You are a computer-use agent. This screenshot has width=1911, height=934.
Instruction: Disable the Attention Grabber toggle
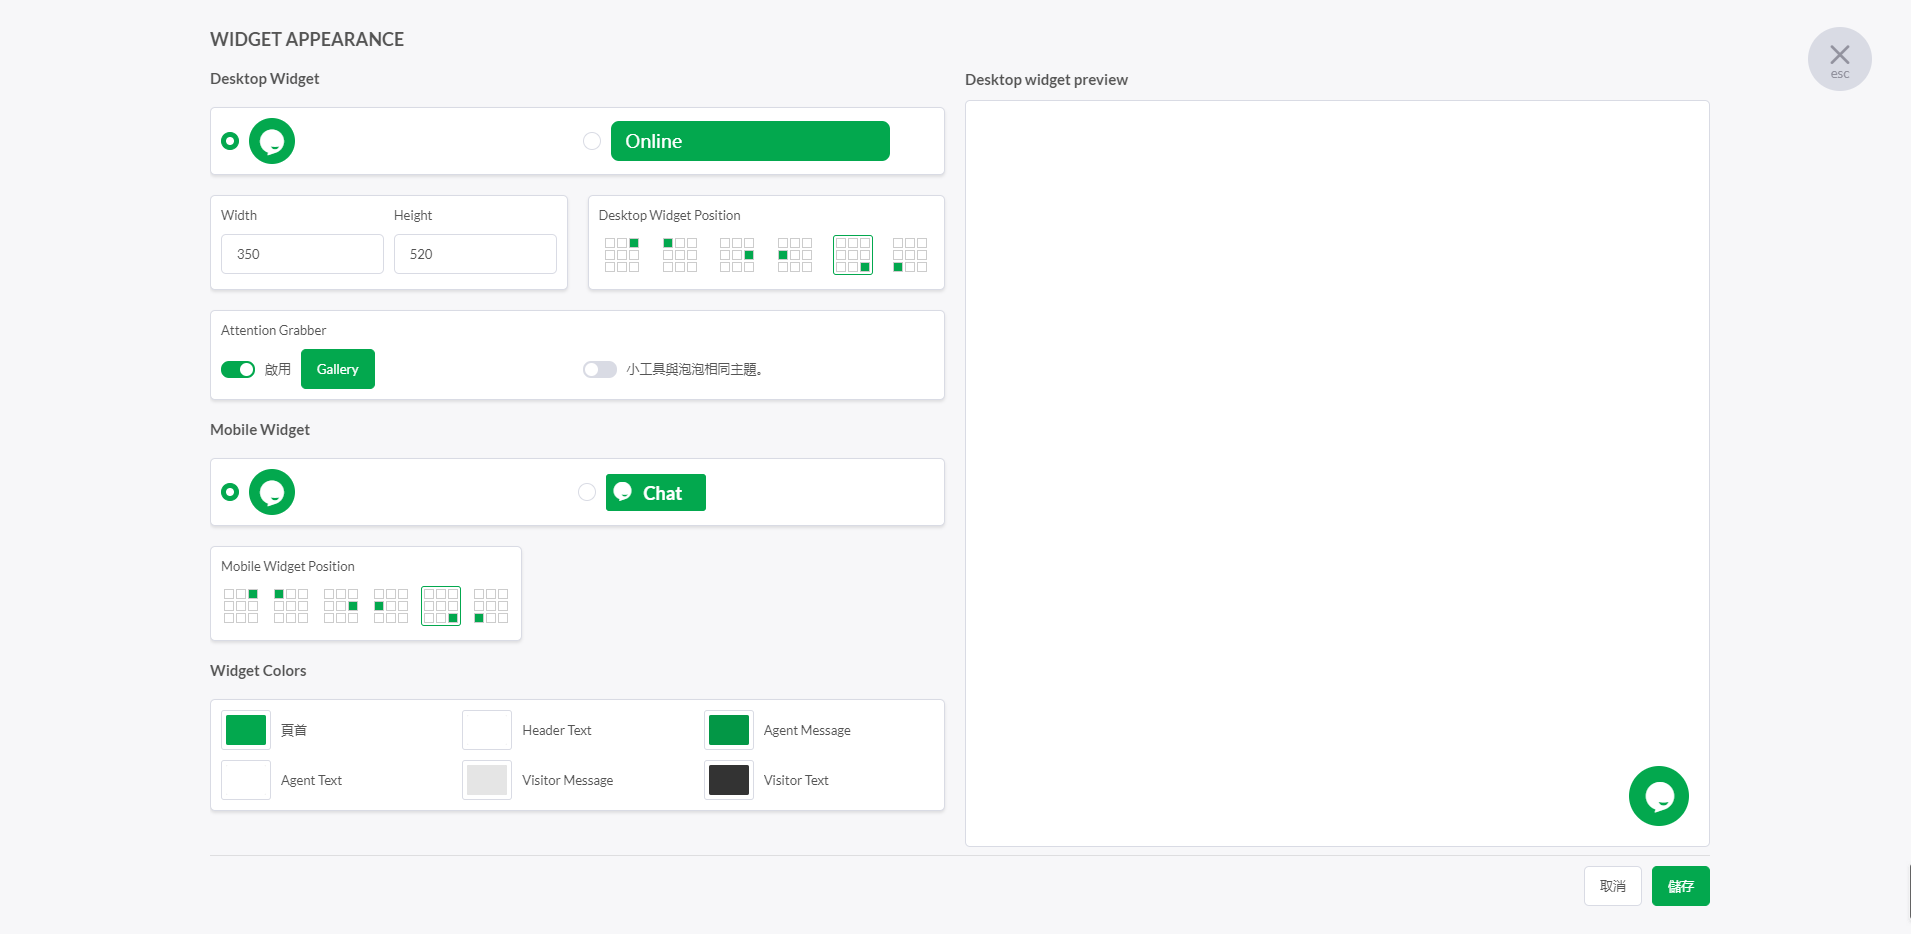pos(238,370)
